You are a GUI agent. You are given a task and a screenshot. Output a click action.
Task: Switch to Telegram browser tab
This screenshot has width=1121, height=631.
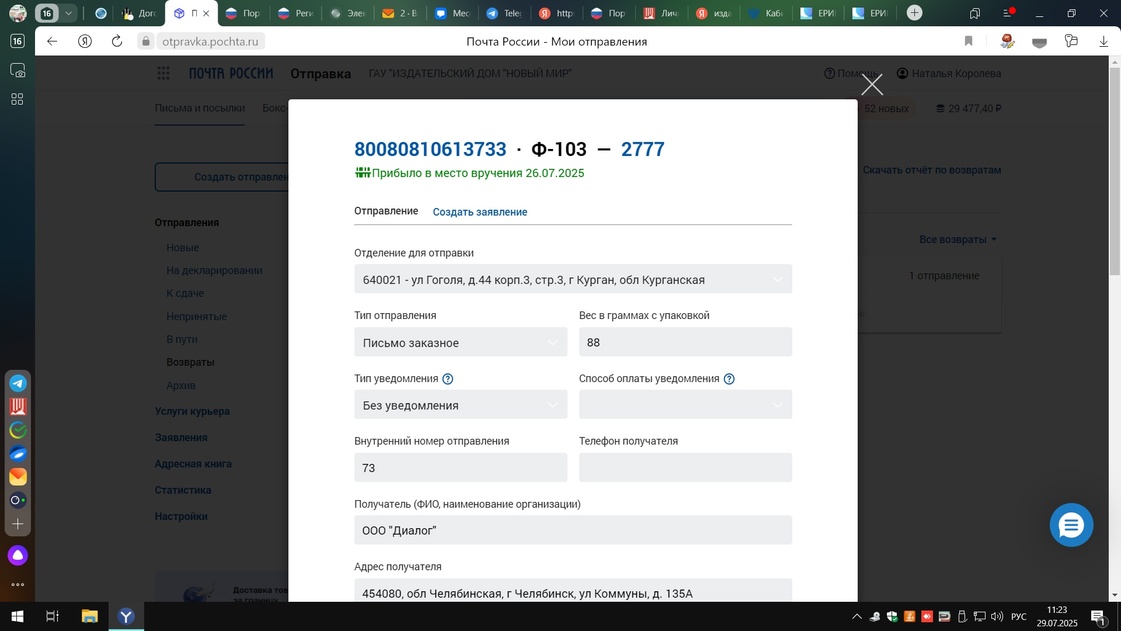click(503, 13)
